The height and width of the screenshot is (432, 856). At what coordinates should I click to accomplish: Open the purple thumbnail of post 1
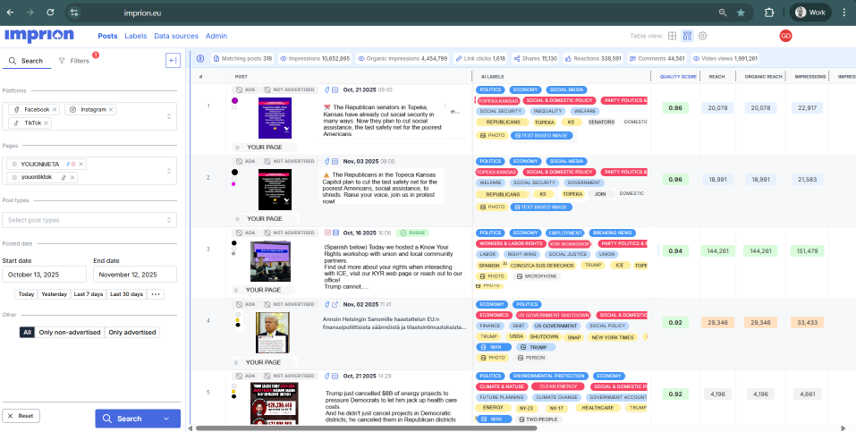(275, 118)
